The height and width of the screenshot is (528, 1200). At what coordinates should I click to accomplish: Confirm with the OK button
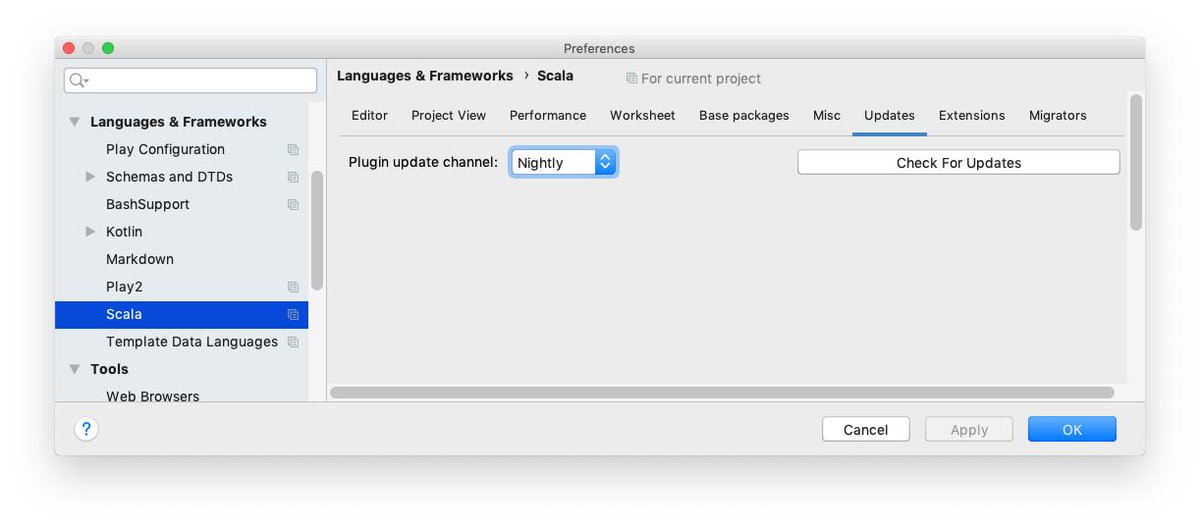[1072, 429]
